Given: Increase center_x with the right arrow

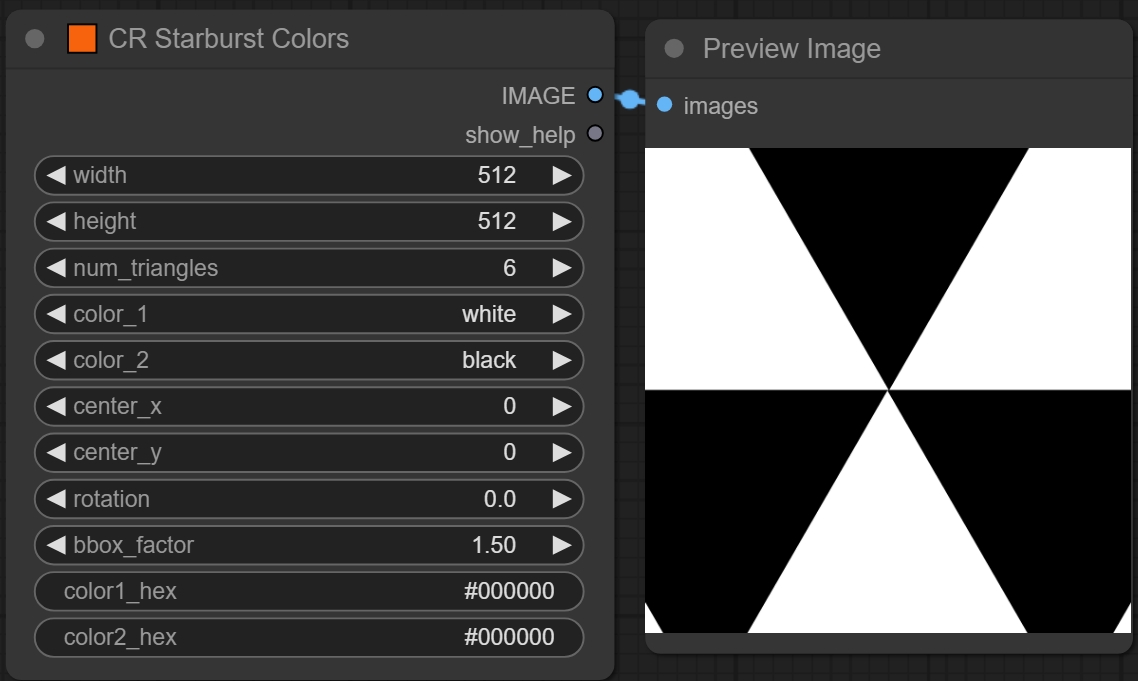Looking at the screenshot, I should (x=561, y=406).
